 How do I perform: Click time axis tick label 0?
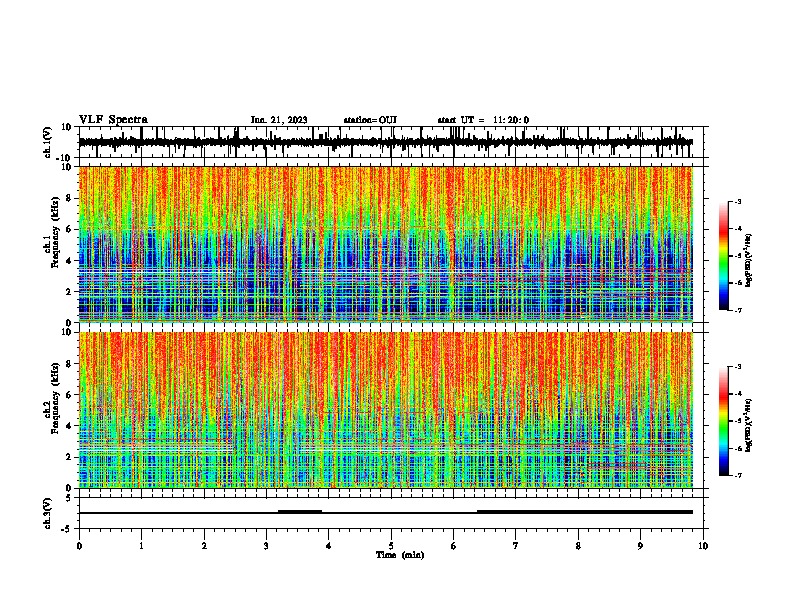(x=79, y=546)
